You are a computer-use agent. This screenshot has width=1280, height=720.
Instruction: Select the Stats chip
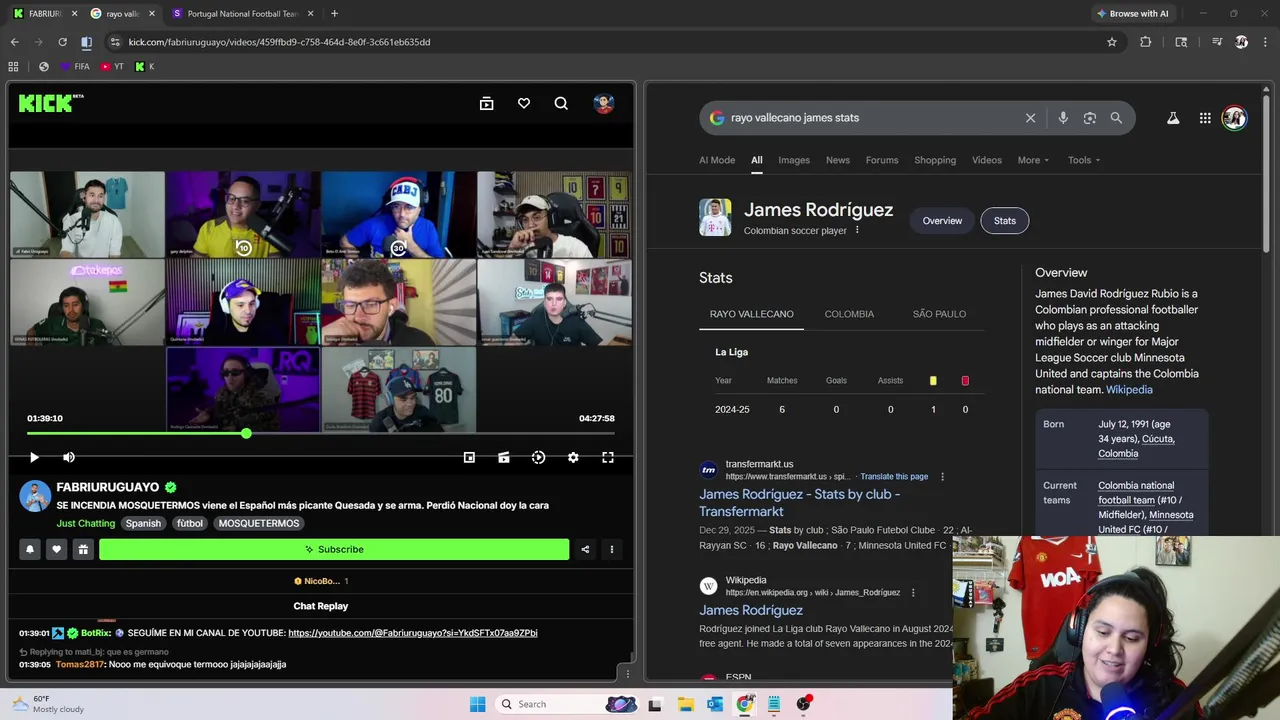(x=1005, y=221)
